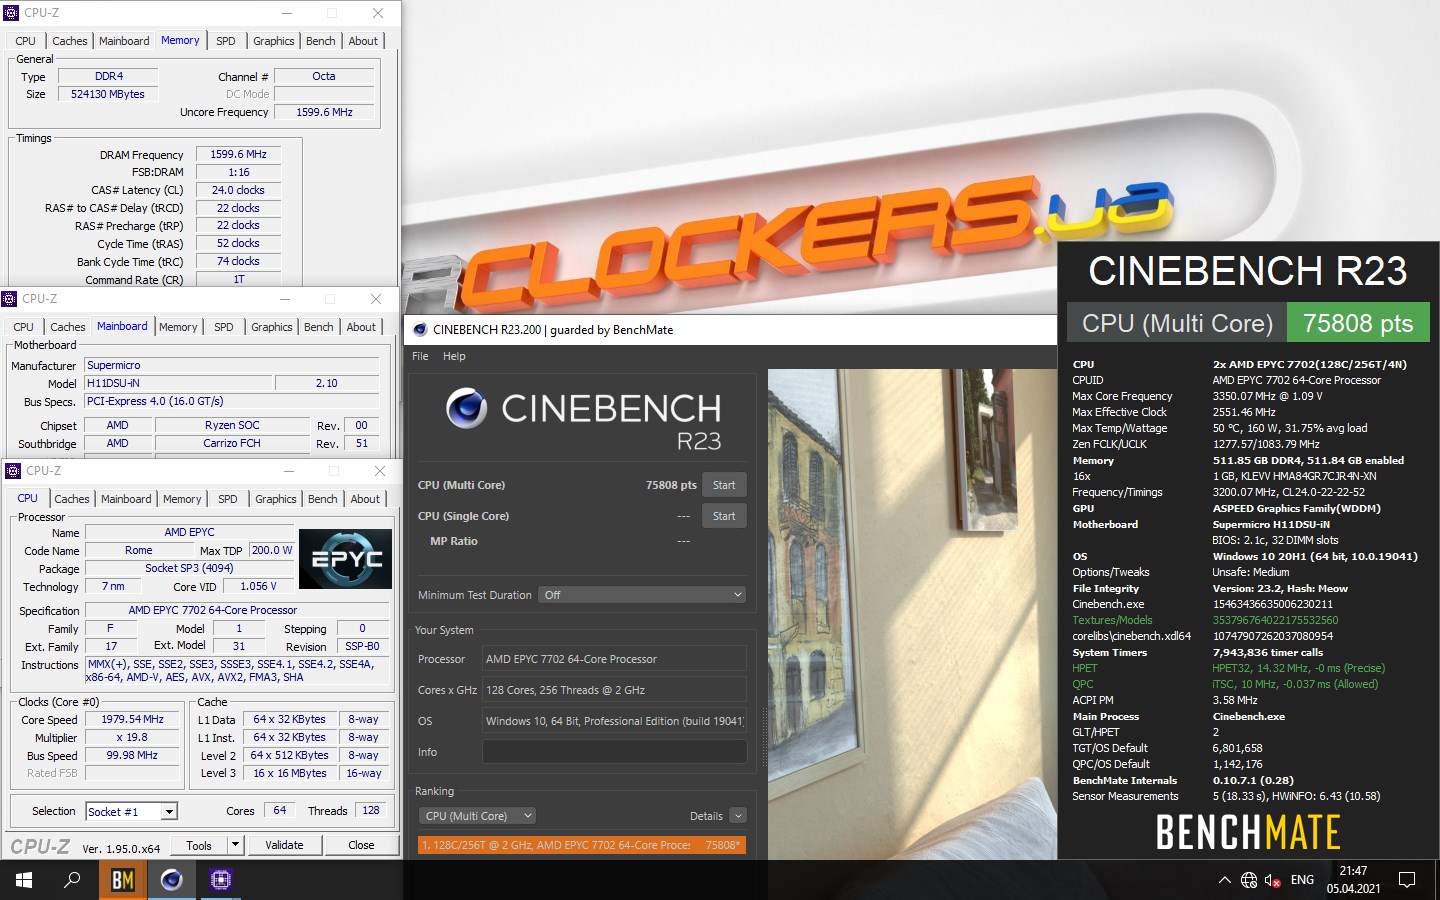Start the CPU (Single Core) test
Image resolution: width=1440 pixels, height=900 pixels.
click(724, 516)
